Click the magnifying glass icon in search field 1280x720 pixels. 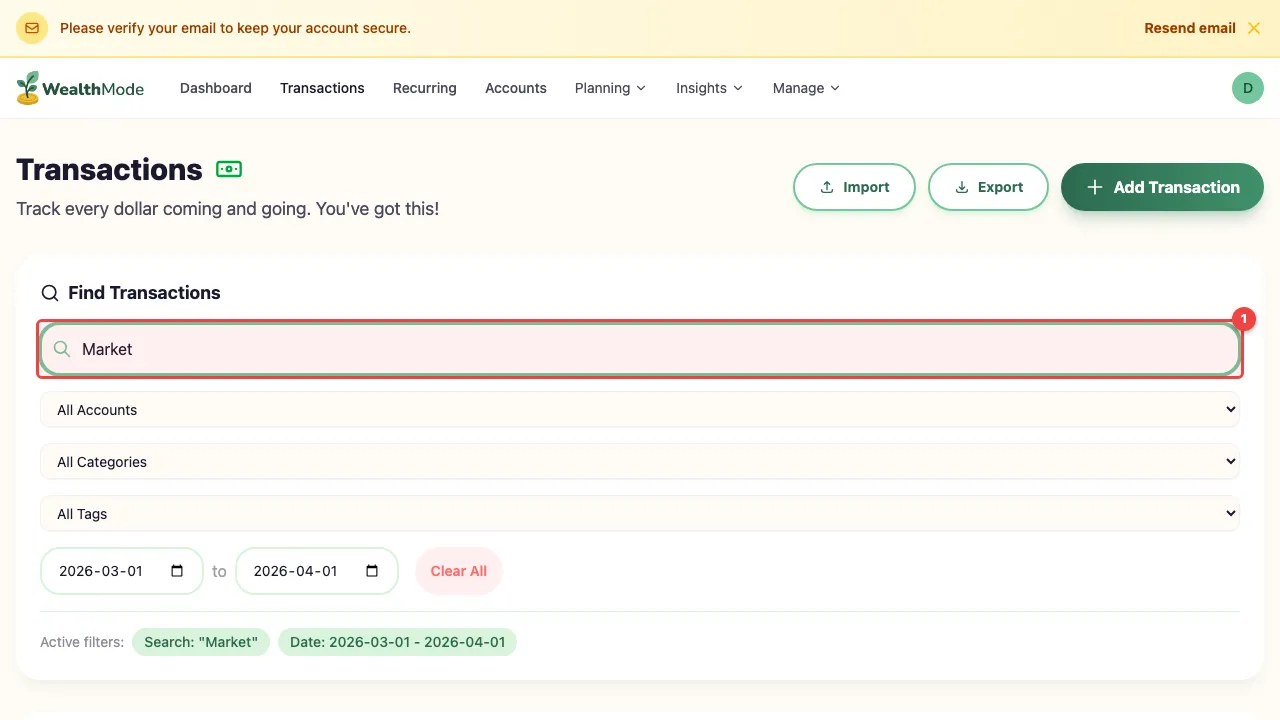click(x=61, y=349)
